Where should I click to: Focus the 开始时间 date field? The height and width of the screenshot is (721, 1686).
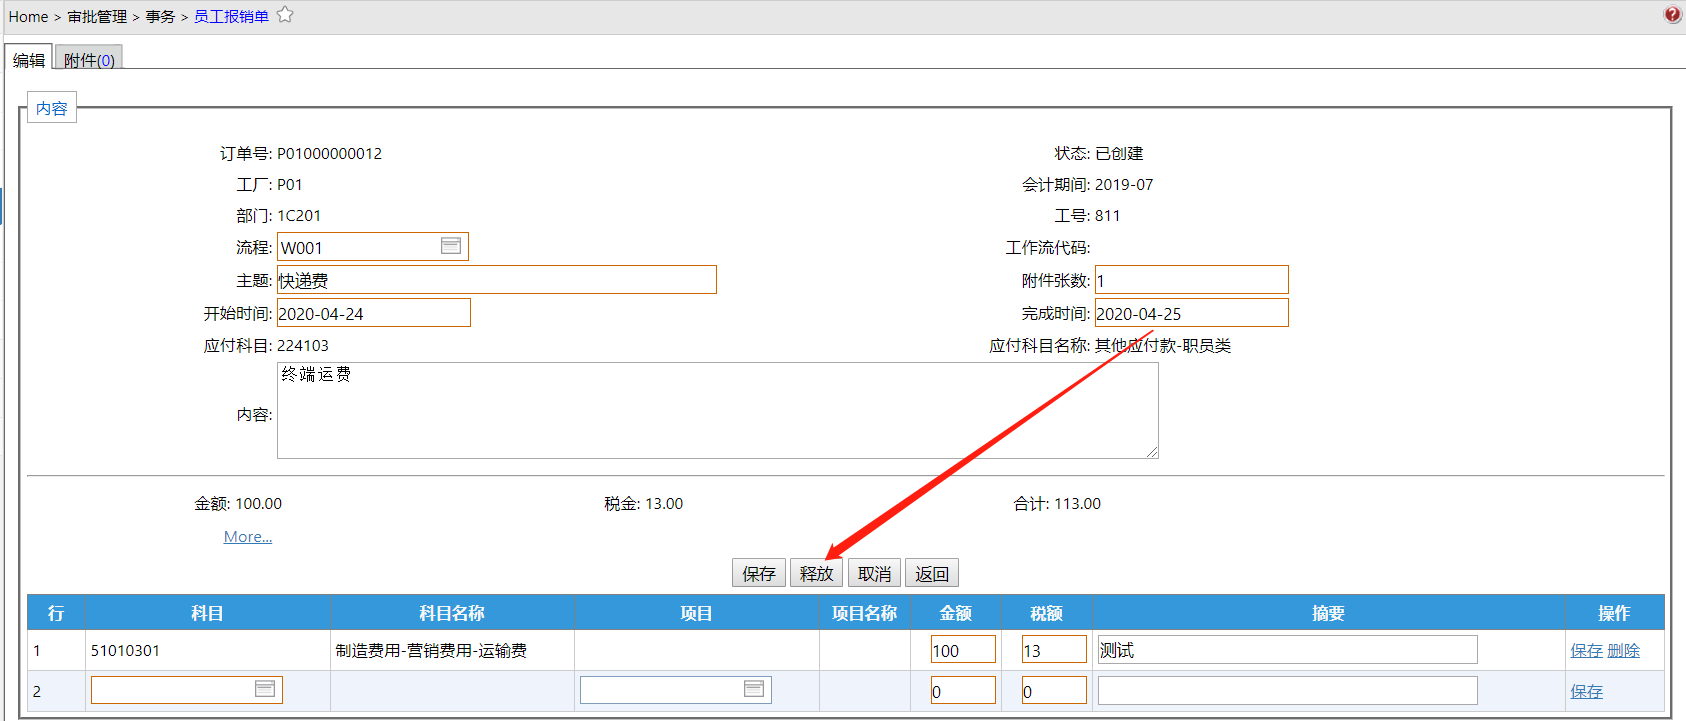click(373, 313)
